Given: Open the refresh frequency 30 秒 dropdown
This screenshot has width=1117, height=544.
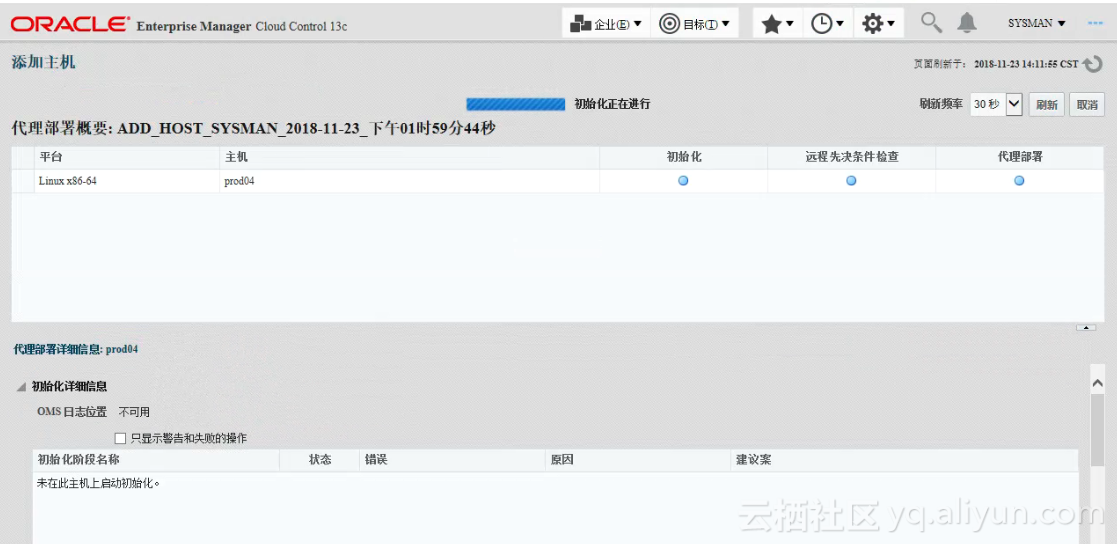Looking at the screenshot, I should (x=997, y=104).
